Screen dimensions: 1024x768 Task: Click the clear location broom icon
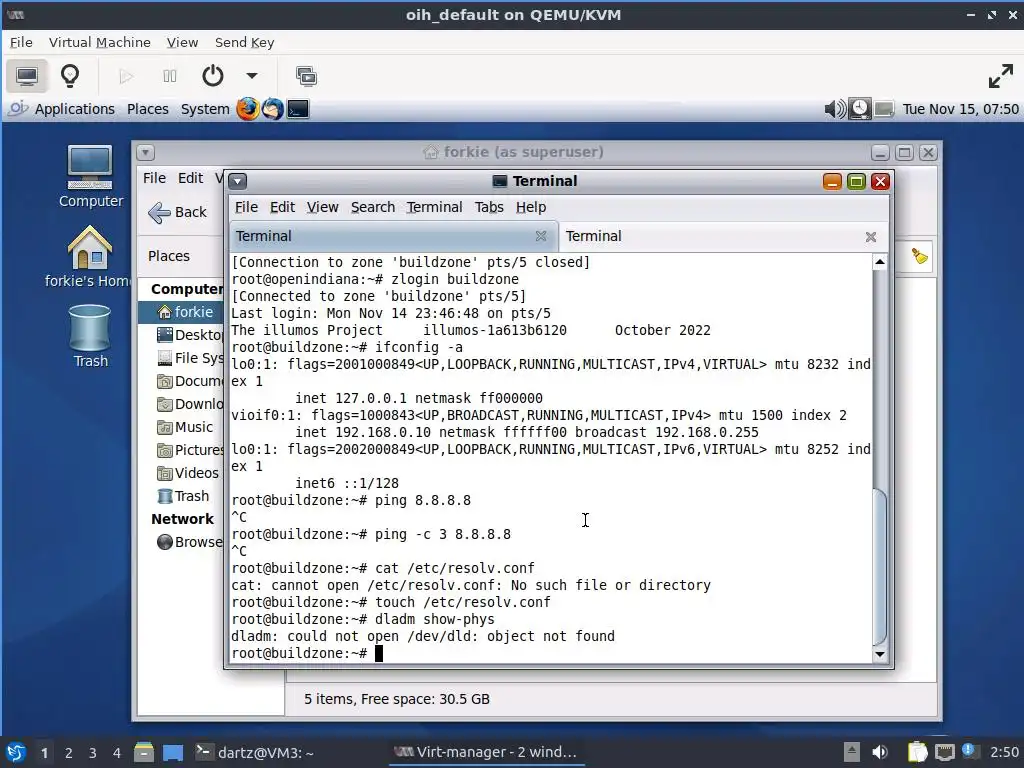920,257
